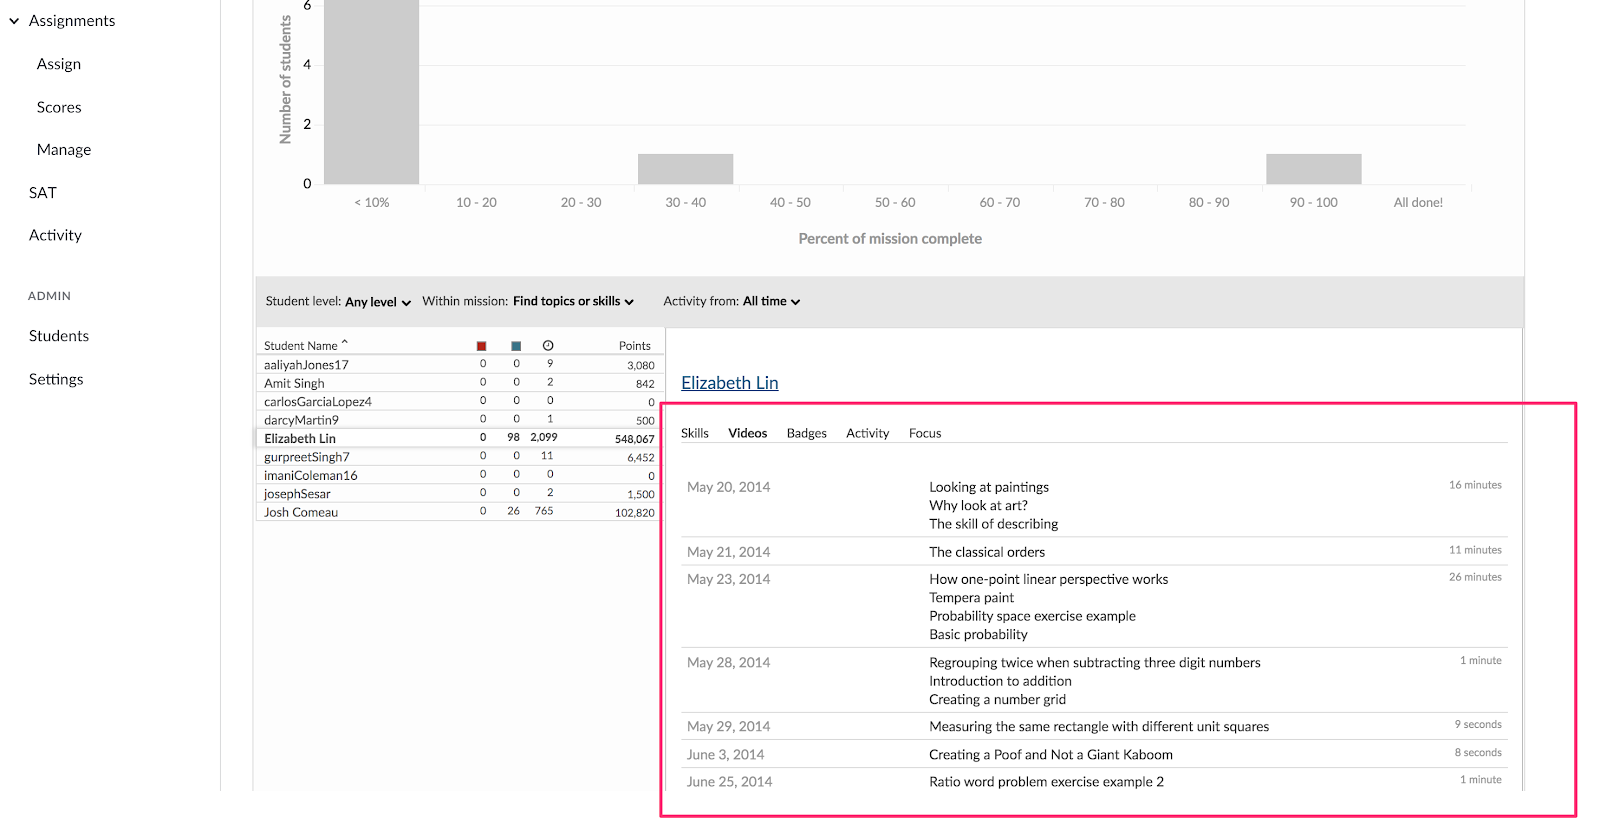Switch to the Skills tab
This screenshot has width=1600, height=818.
(x=694, y=433)
